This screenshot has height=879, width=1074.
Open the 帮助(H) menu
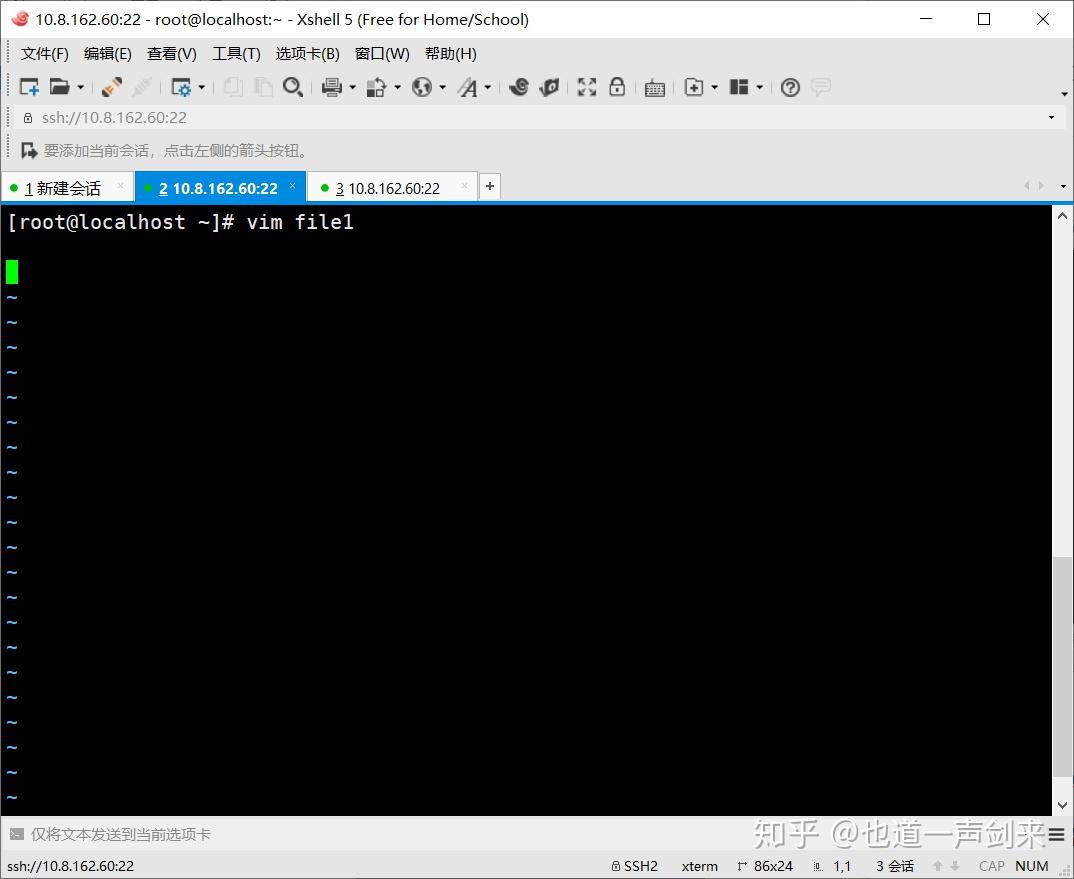tap(451, 53)
